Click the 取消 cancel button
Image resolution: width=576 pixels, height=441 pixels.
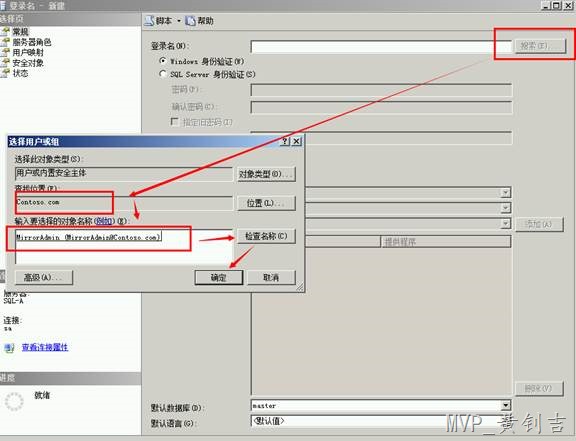point(271,277)
